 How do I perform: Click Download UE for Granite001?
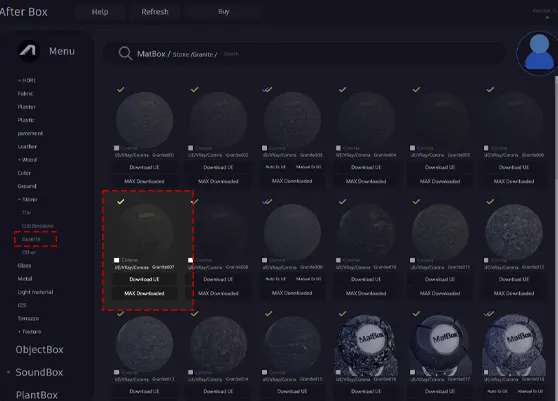[x=144, y=167]
